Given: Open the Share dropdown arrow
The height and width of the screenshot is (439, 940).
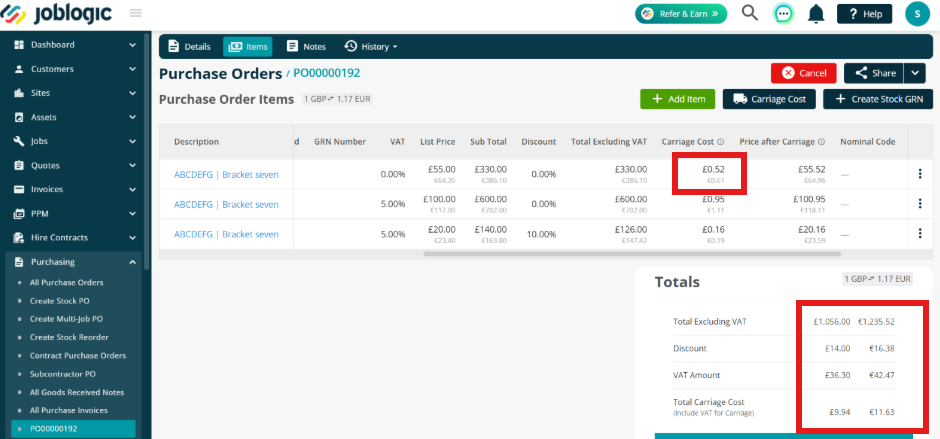Looking at the screenshot, I should click(914, 73).
